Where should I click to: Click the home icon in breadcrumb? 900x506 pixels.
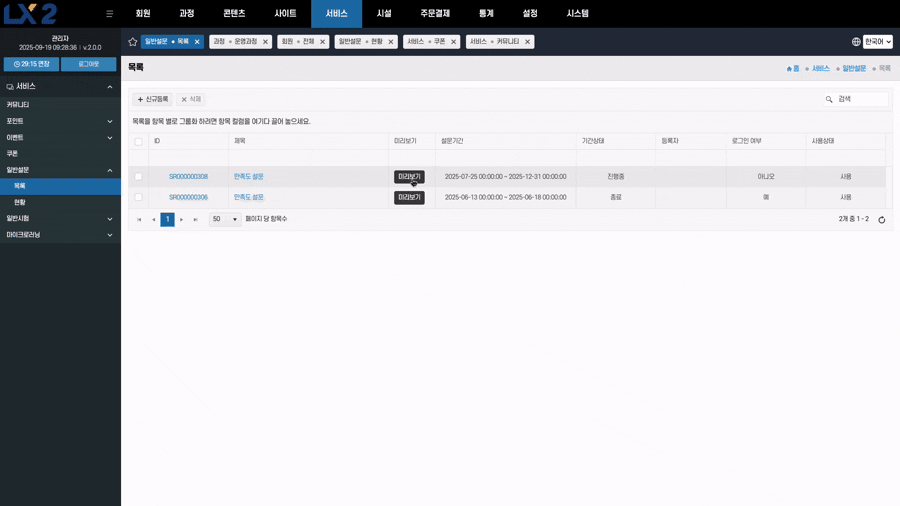pos(790,69)
